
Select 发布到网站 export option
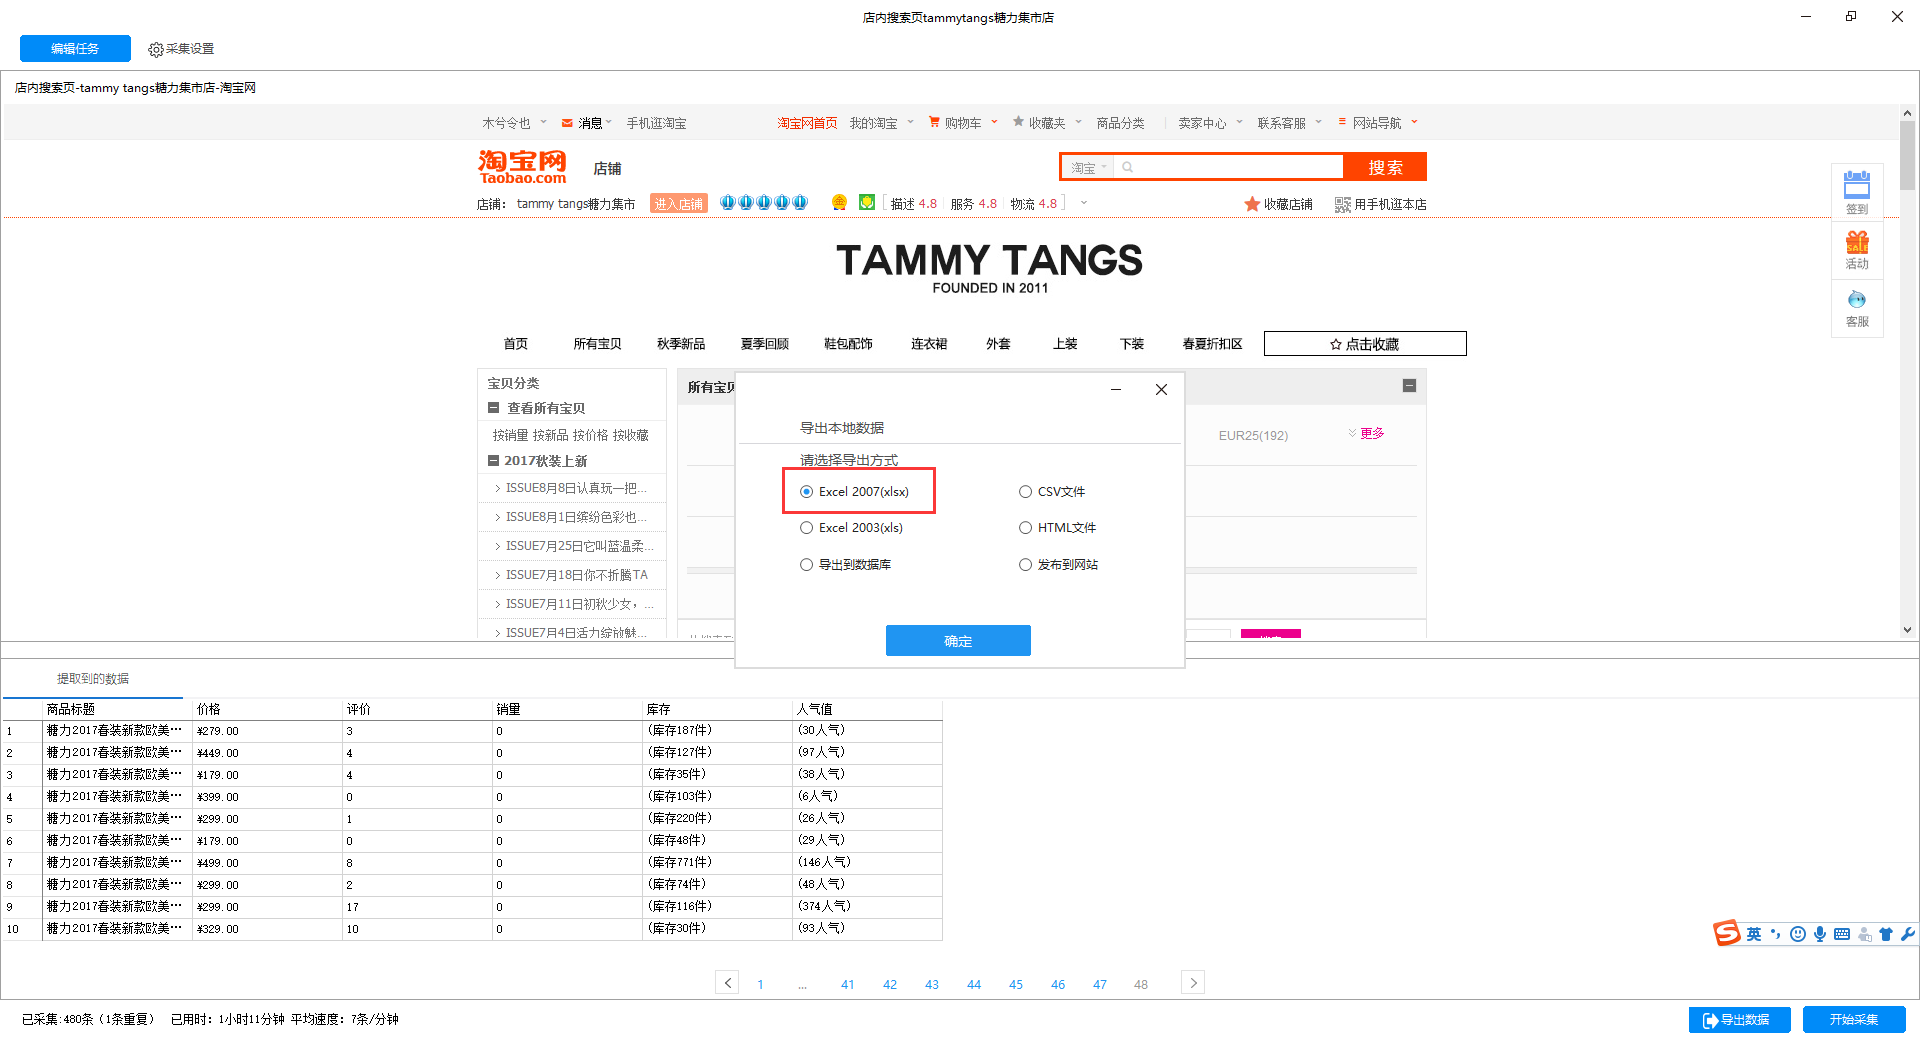tap(1058, 565)
